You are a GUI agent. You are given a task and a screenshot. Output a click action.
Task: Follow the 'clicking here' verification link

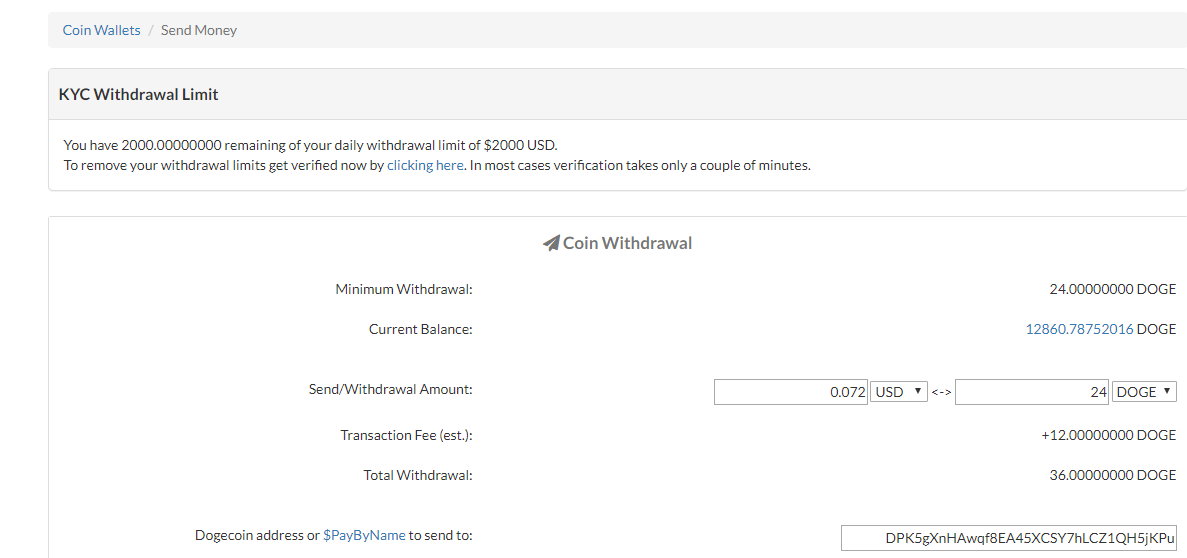(x=425, y=165)
